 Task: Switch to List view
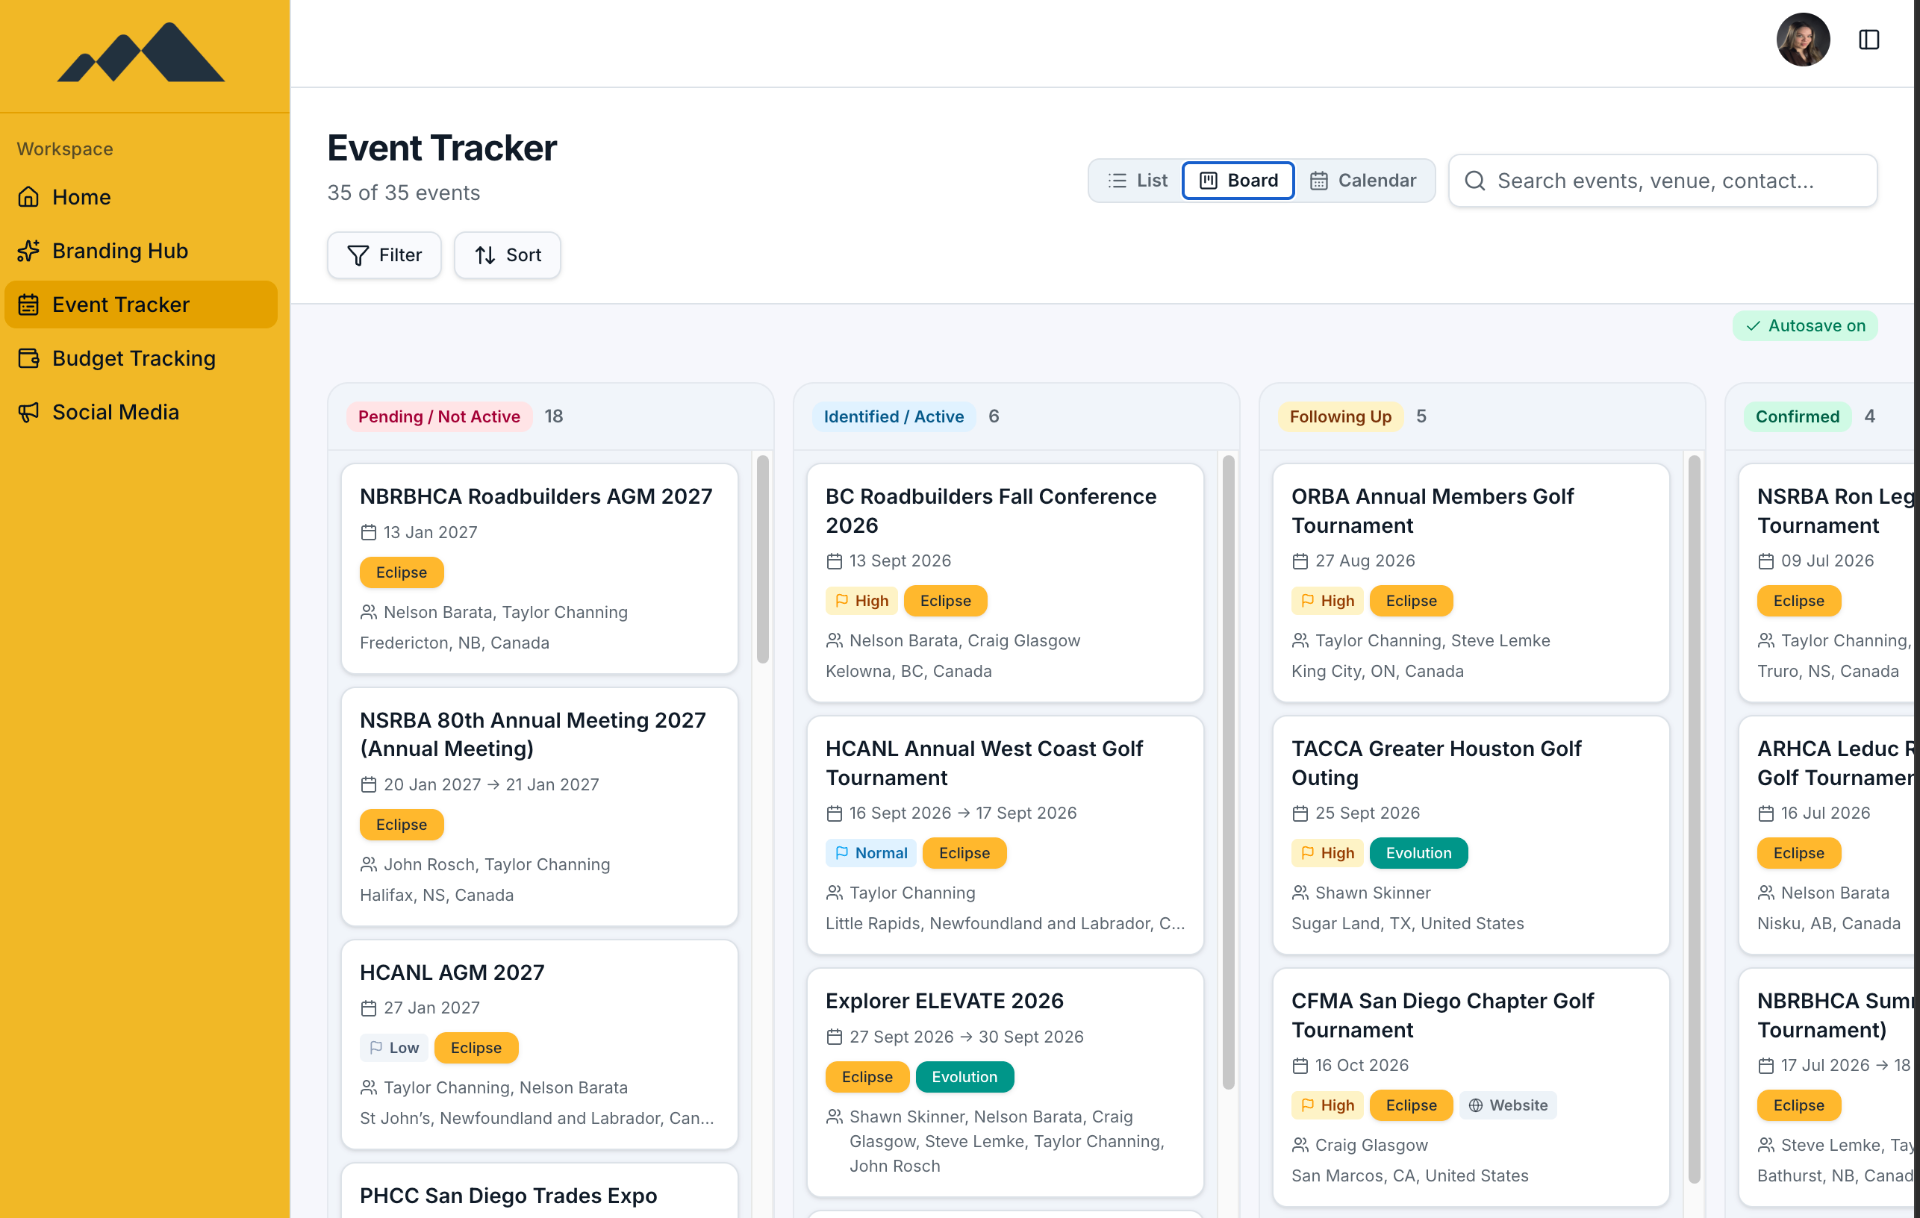(x=1137, y=181)
